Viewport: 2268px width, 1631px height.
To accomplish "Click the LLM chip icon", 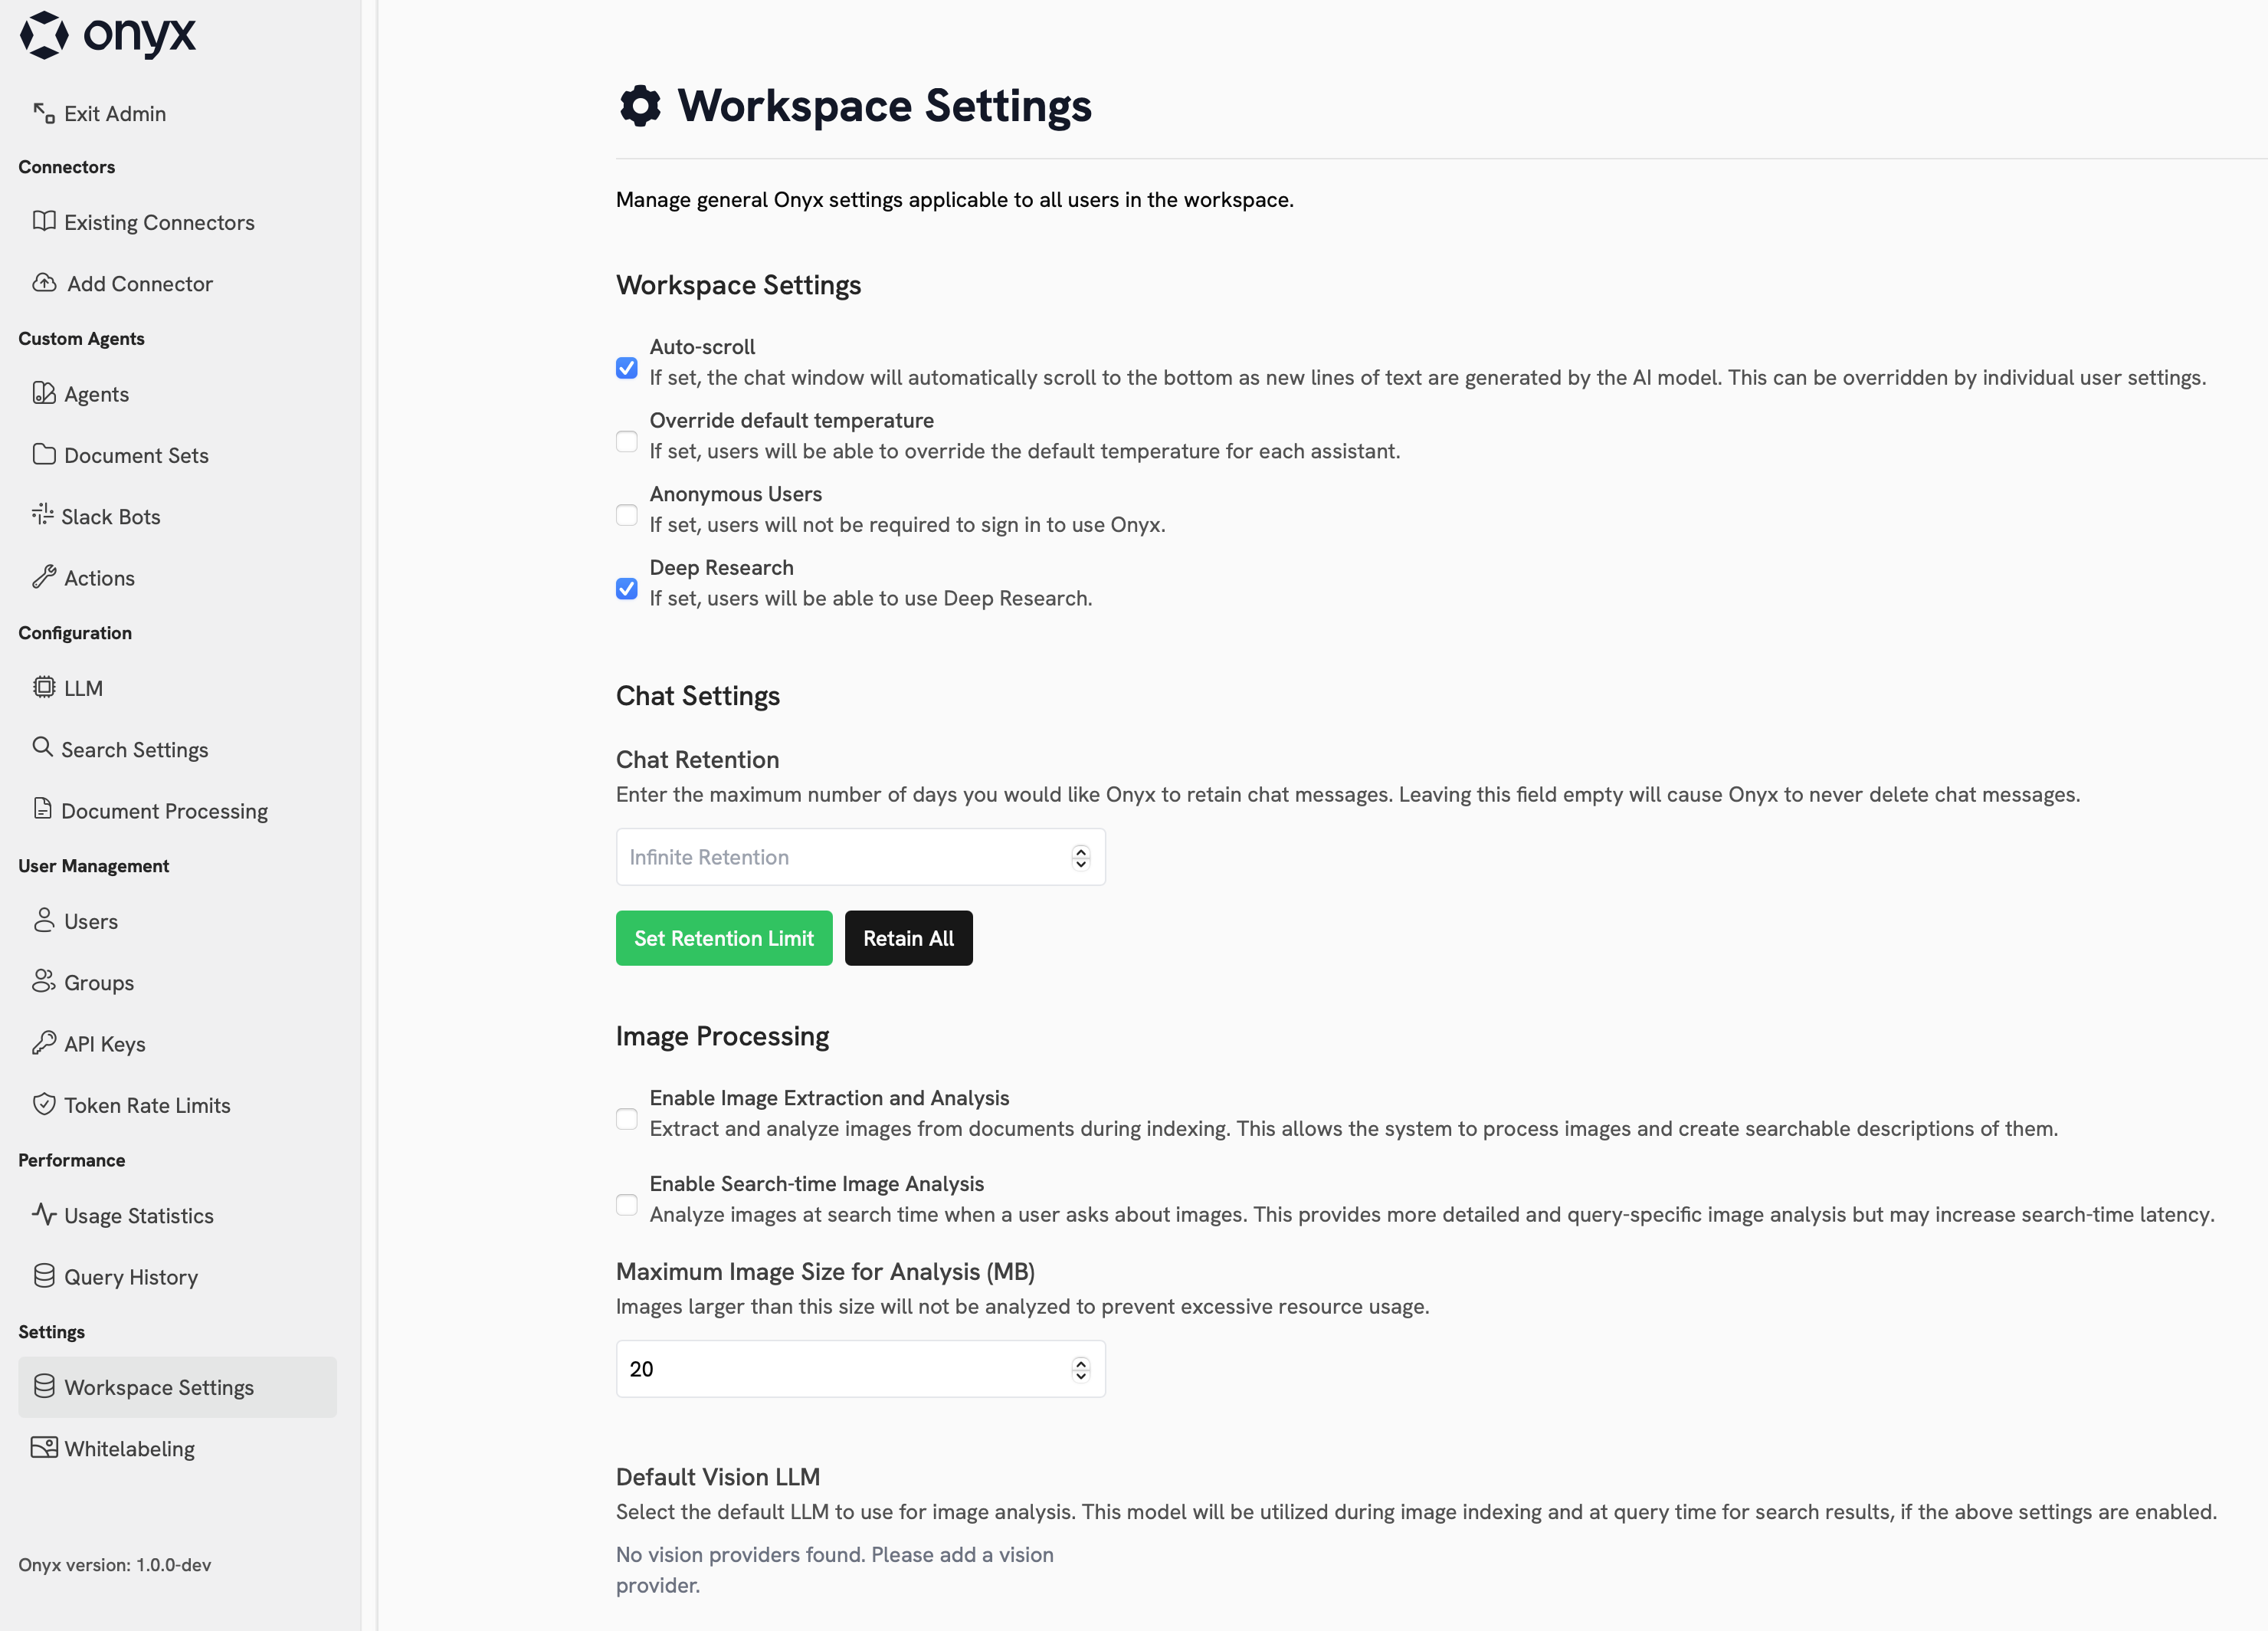I will [x=44, y=687].
